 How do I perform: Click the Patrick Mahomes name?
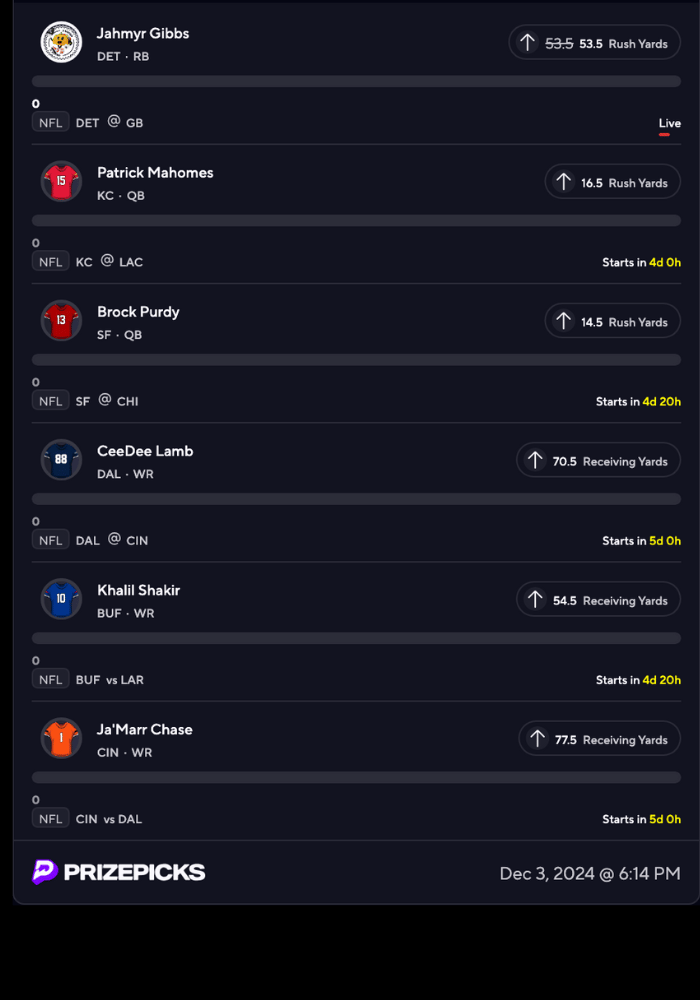155,173
